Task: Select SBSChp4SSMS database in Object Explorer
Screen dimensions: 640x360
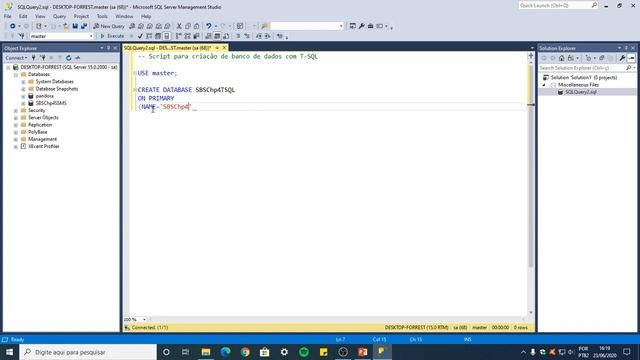Action: coord(51,103)
